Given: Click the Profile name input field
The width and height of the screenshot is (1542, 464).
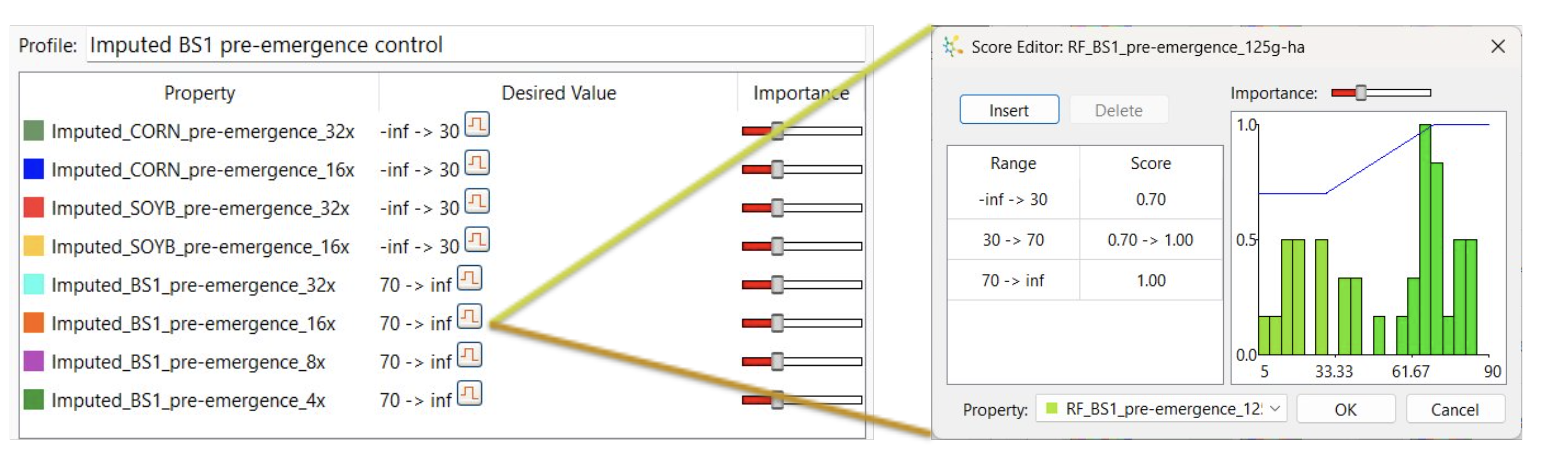Looking at the screenshot, I should pos(476,45).
